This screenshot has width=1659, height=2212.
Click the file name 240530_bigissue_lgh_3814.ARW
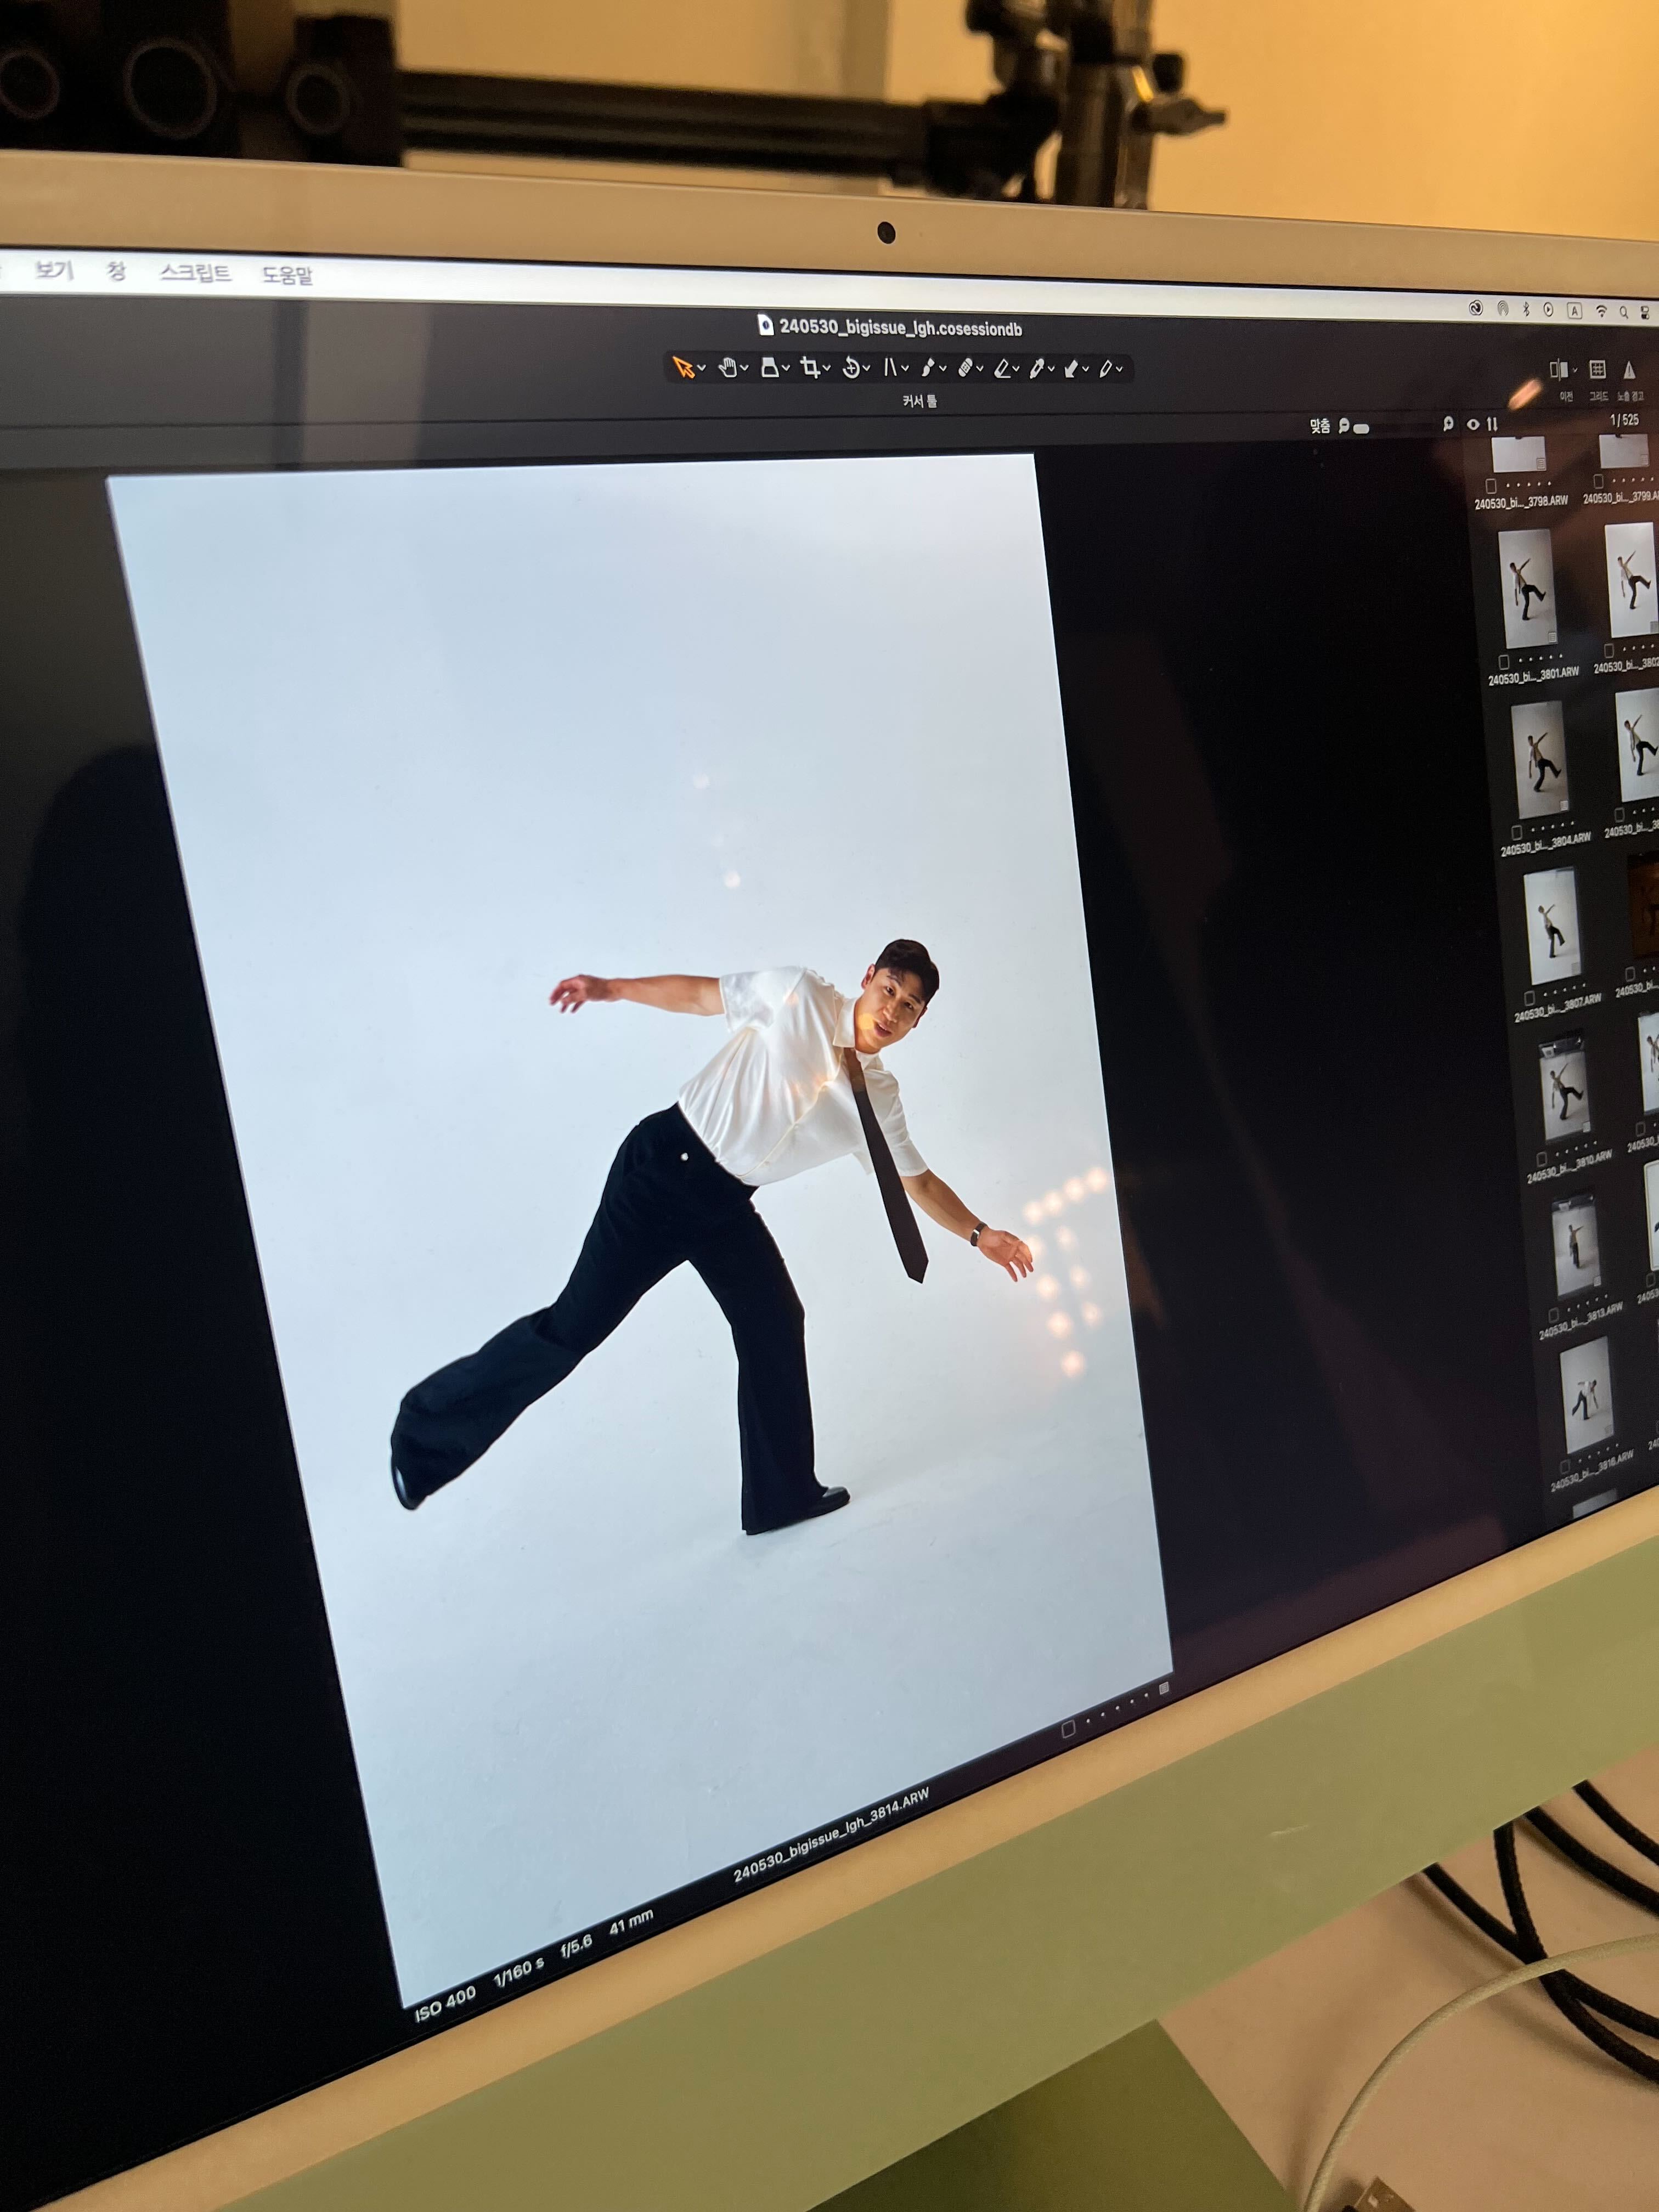pos(831,1834)
